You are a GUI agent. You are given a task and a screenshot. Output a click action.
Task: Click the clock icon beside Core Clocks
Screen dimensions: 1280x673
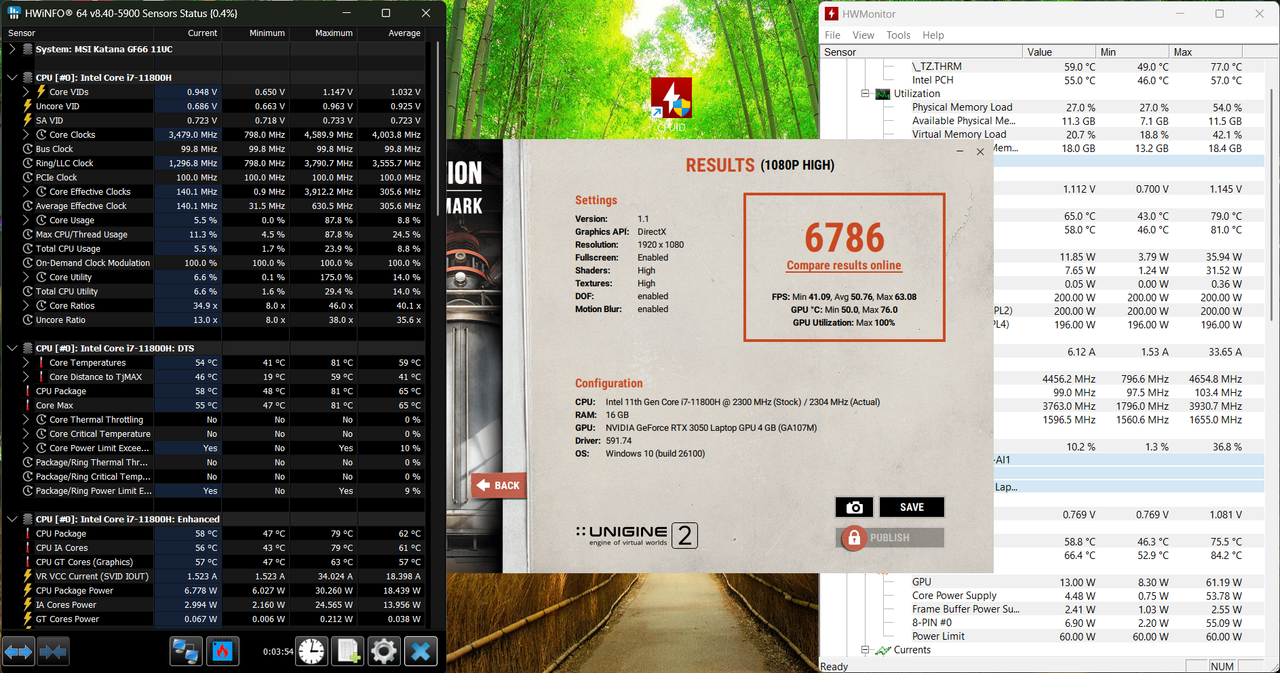point(41,134)
